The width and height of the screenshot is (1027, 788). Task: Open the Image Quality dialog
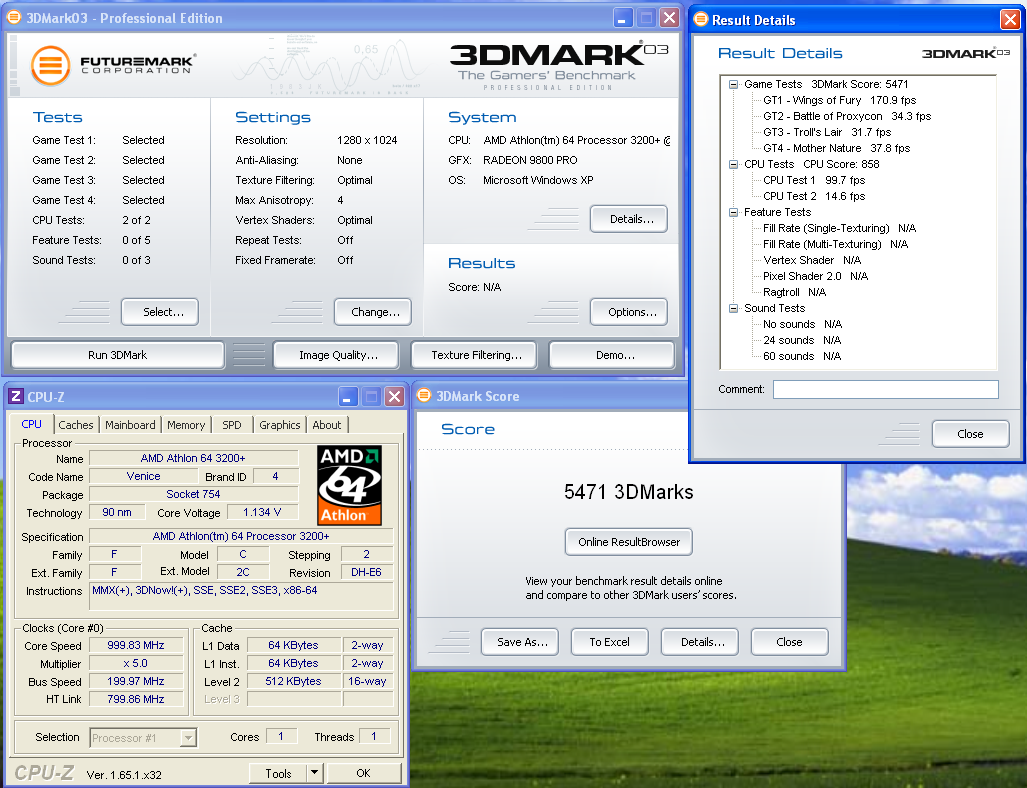pos(338,355)
